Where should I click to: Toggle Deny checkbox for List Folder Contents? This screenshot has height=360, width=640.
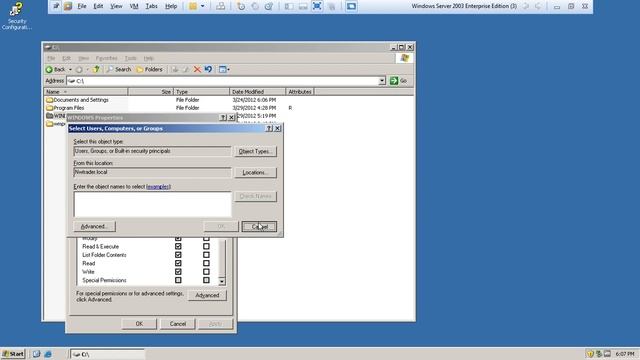click(206, 255)
